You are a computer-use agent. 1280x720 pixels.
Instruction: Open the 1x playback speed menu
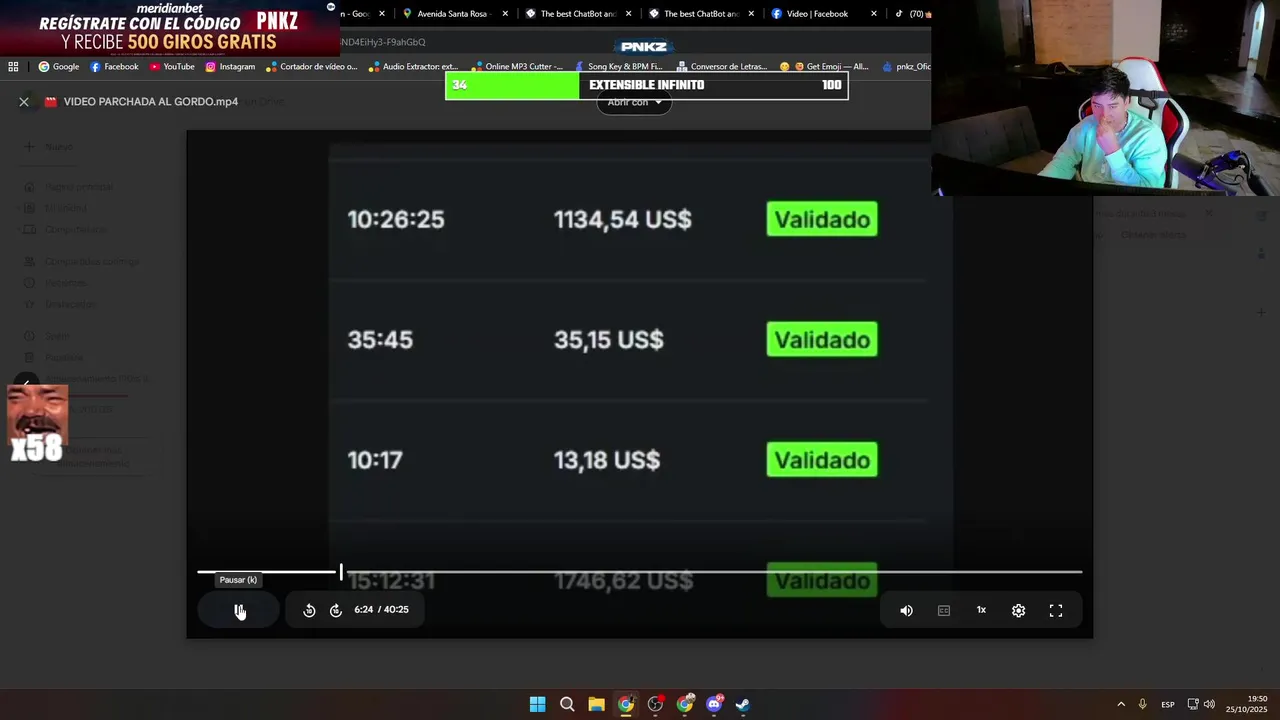pos(981,610)
